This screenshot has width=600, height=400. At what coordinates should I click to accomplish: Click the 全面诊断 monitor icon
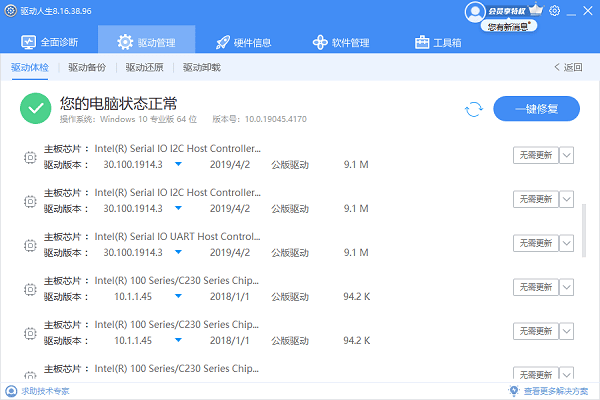tap(28, 42)
